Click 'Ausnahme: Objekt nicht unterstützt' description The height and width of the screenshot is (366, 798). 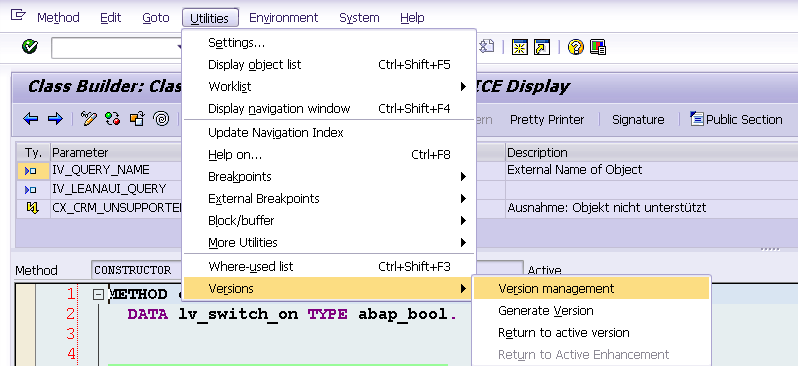pyautogui.click(x=607, y=208)
